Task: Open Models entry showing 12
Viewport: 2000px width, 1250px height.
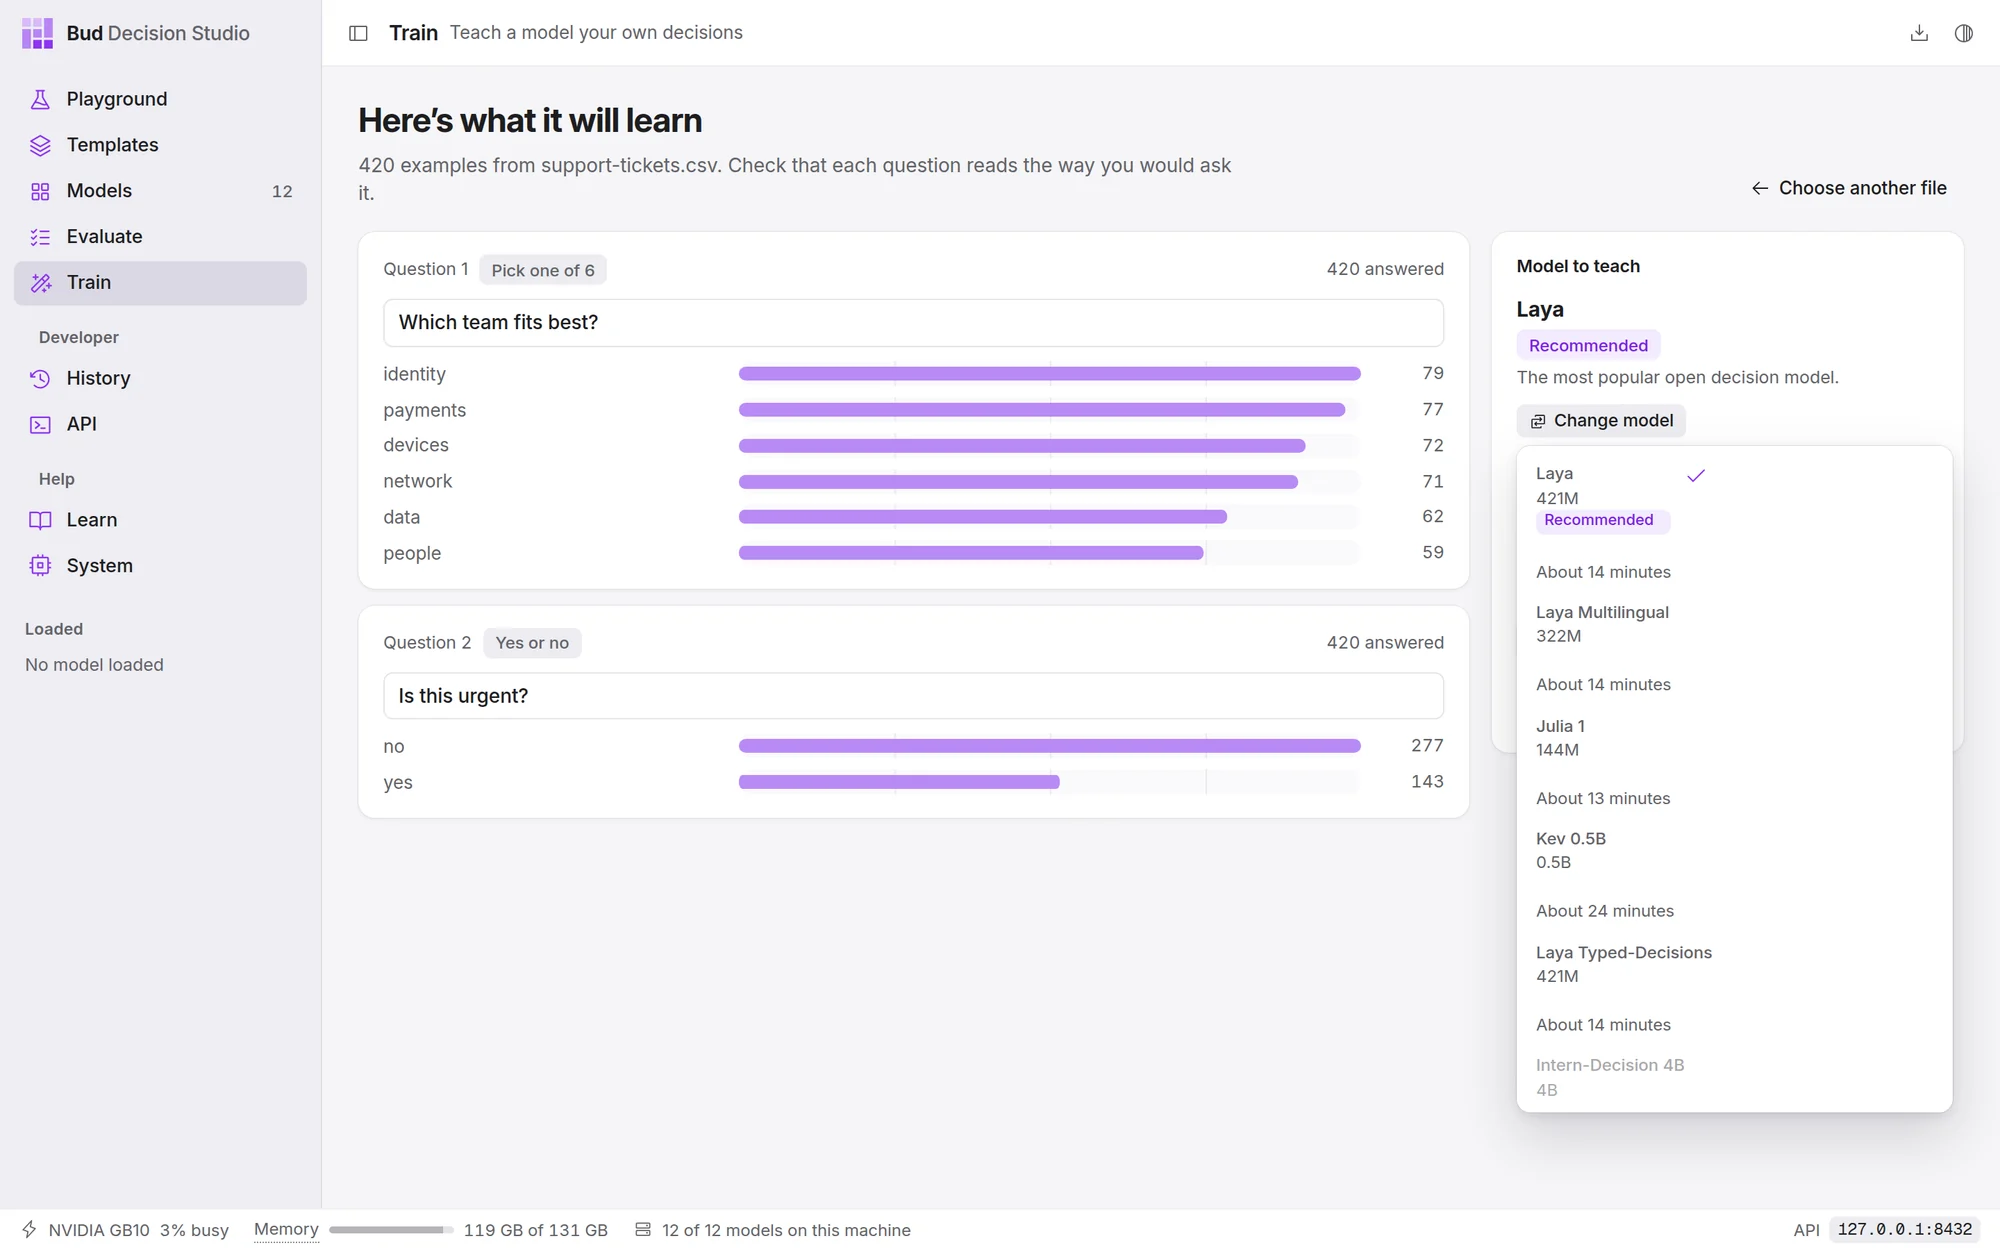Action: tap(160, 191)
